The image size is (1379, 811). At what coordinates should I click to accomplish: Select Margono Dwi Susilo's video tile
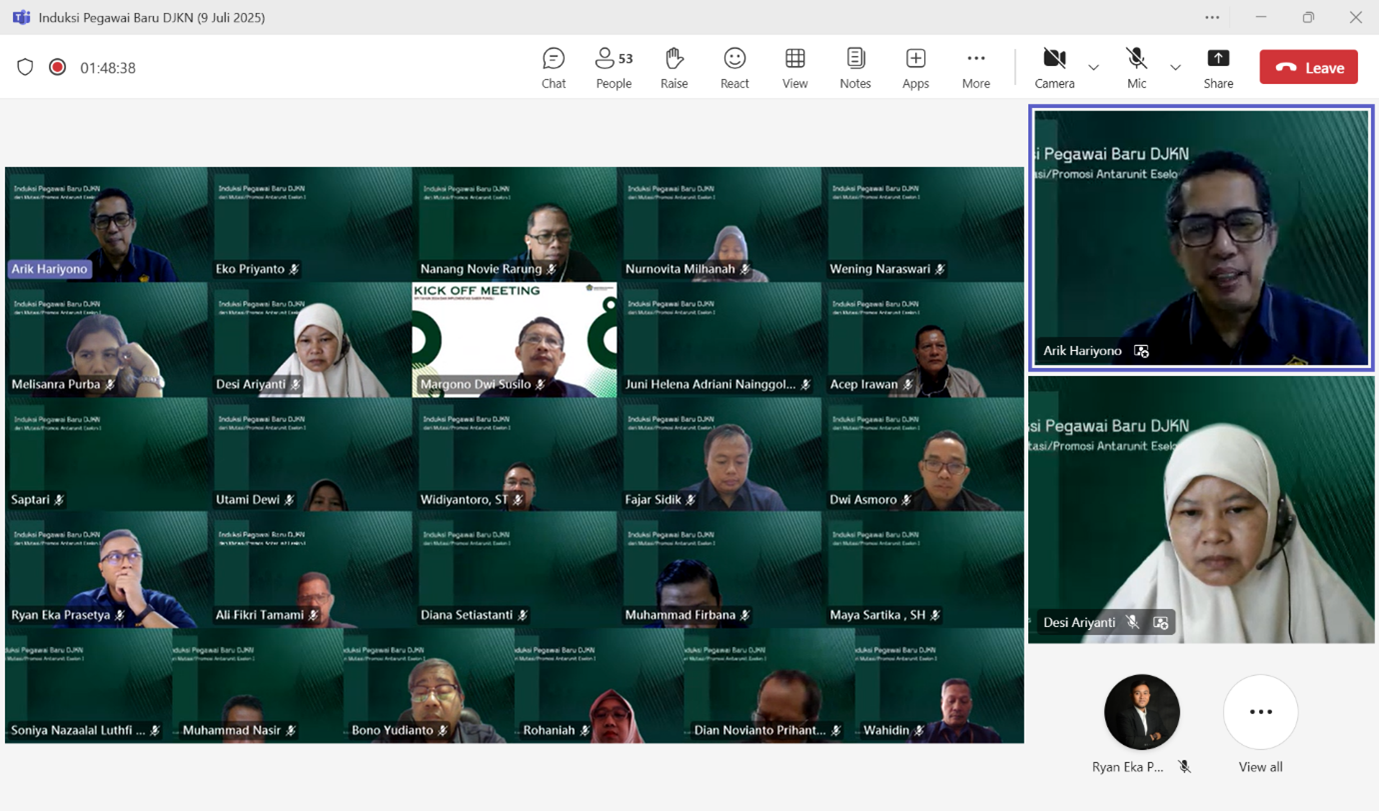(x=514, y=340)
